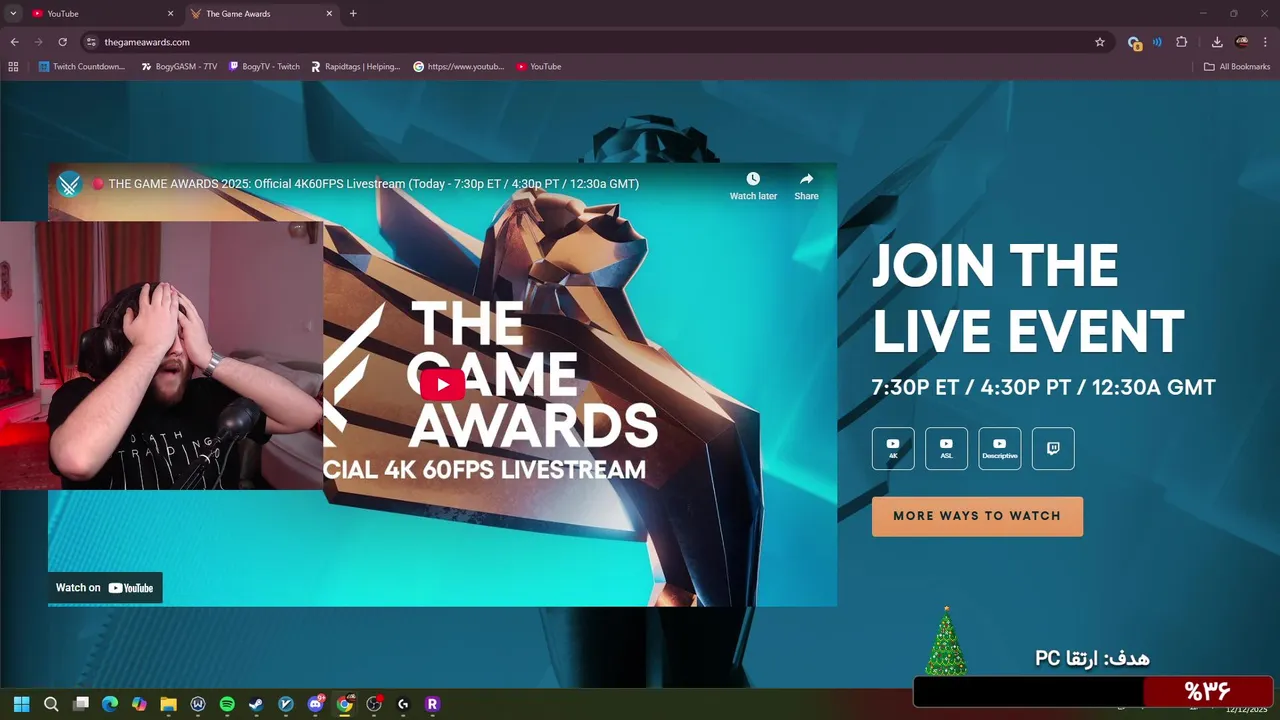Open Discord from taskbar
This screenshot has height=720, width=1280.
[x=315, y=704]
